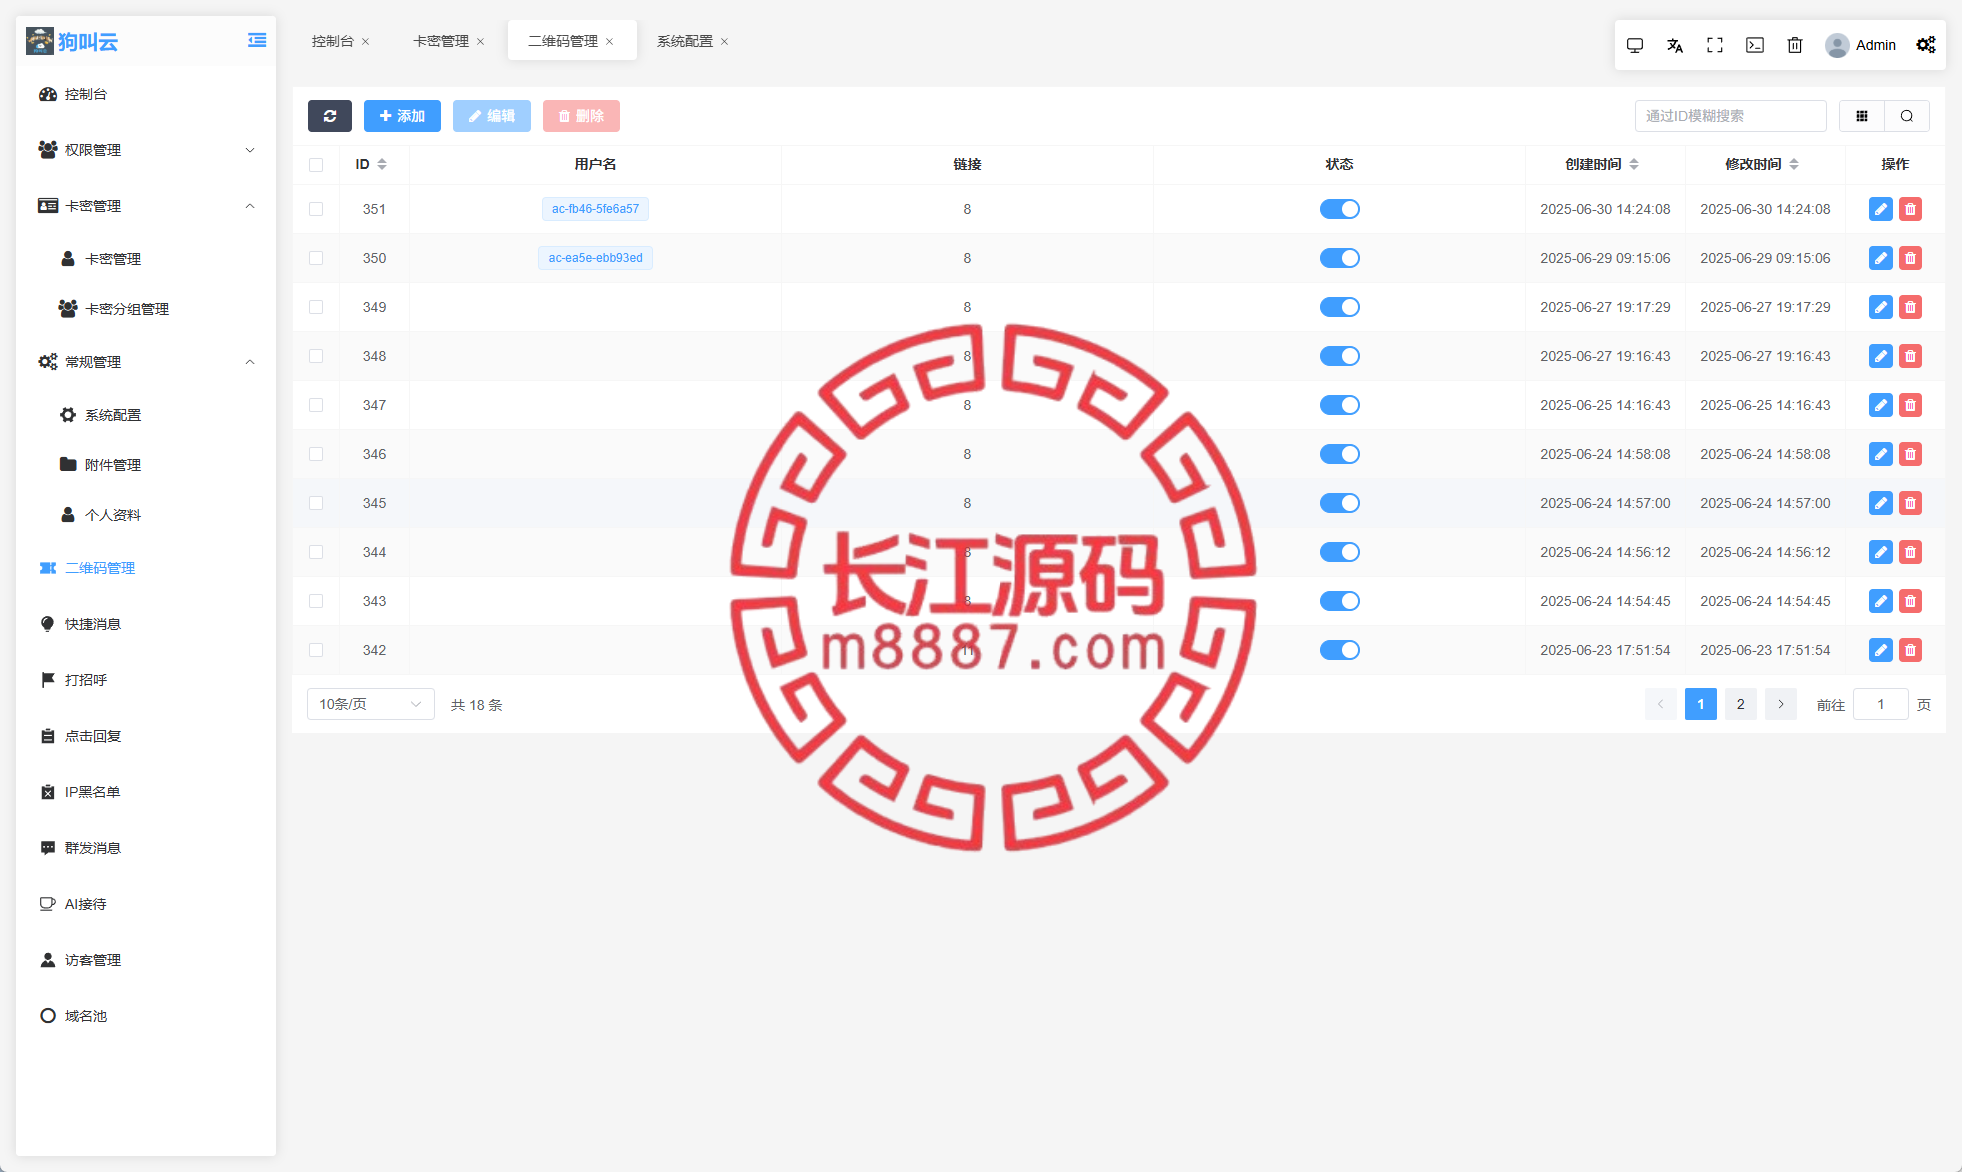
Task: Click the 添加 add button
Action: tap(402, 116)
